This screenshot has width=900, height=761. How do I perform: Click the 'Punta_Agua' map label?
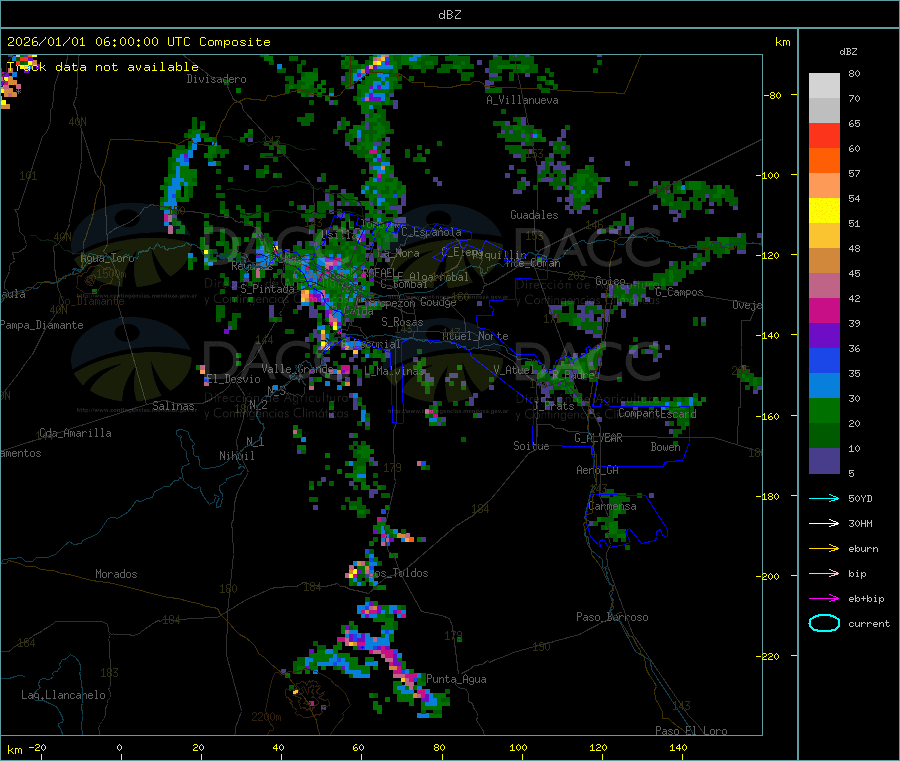click(x=456, y=679)
